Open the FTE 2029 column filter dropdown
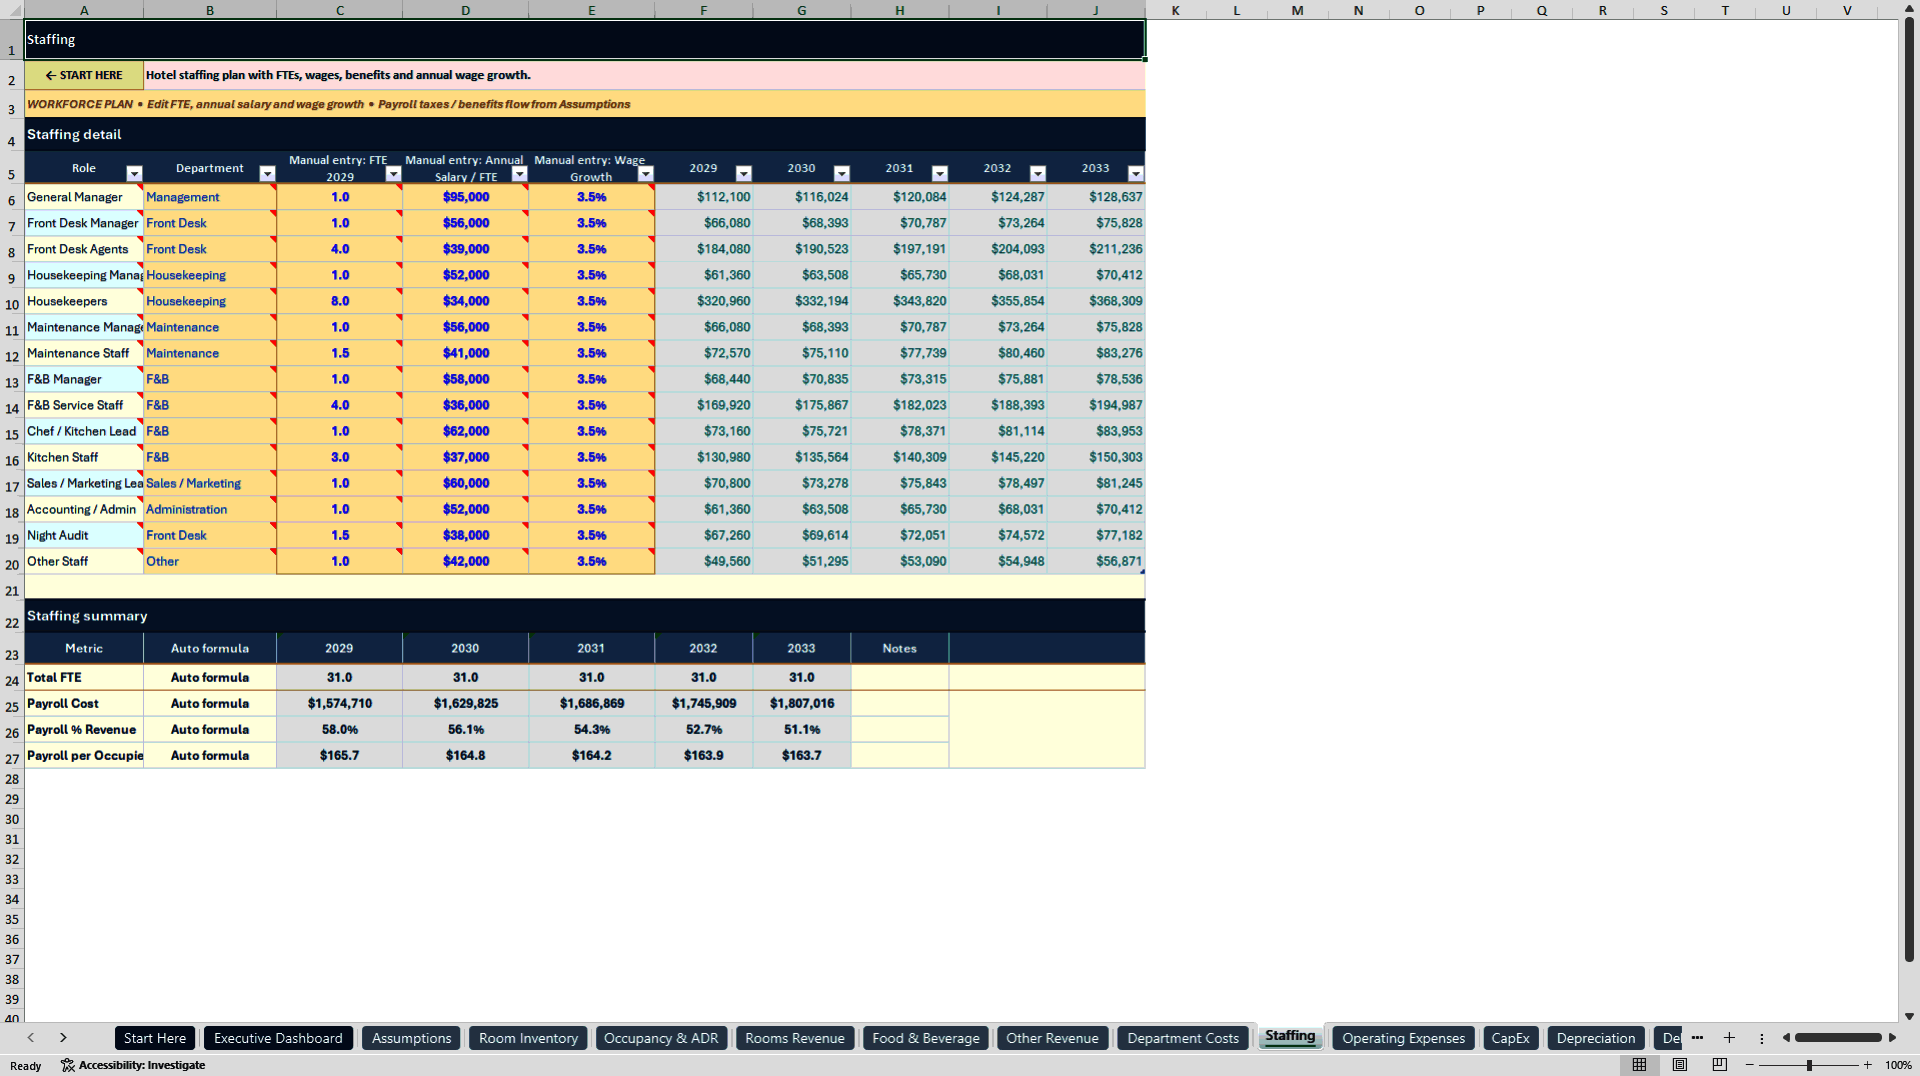 coord(393,174)
